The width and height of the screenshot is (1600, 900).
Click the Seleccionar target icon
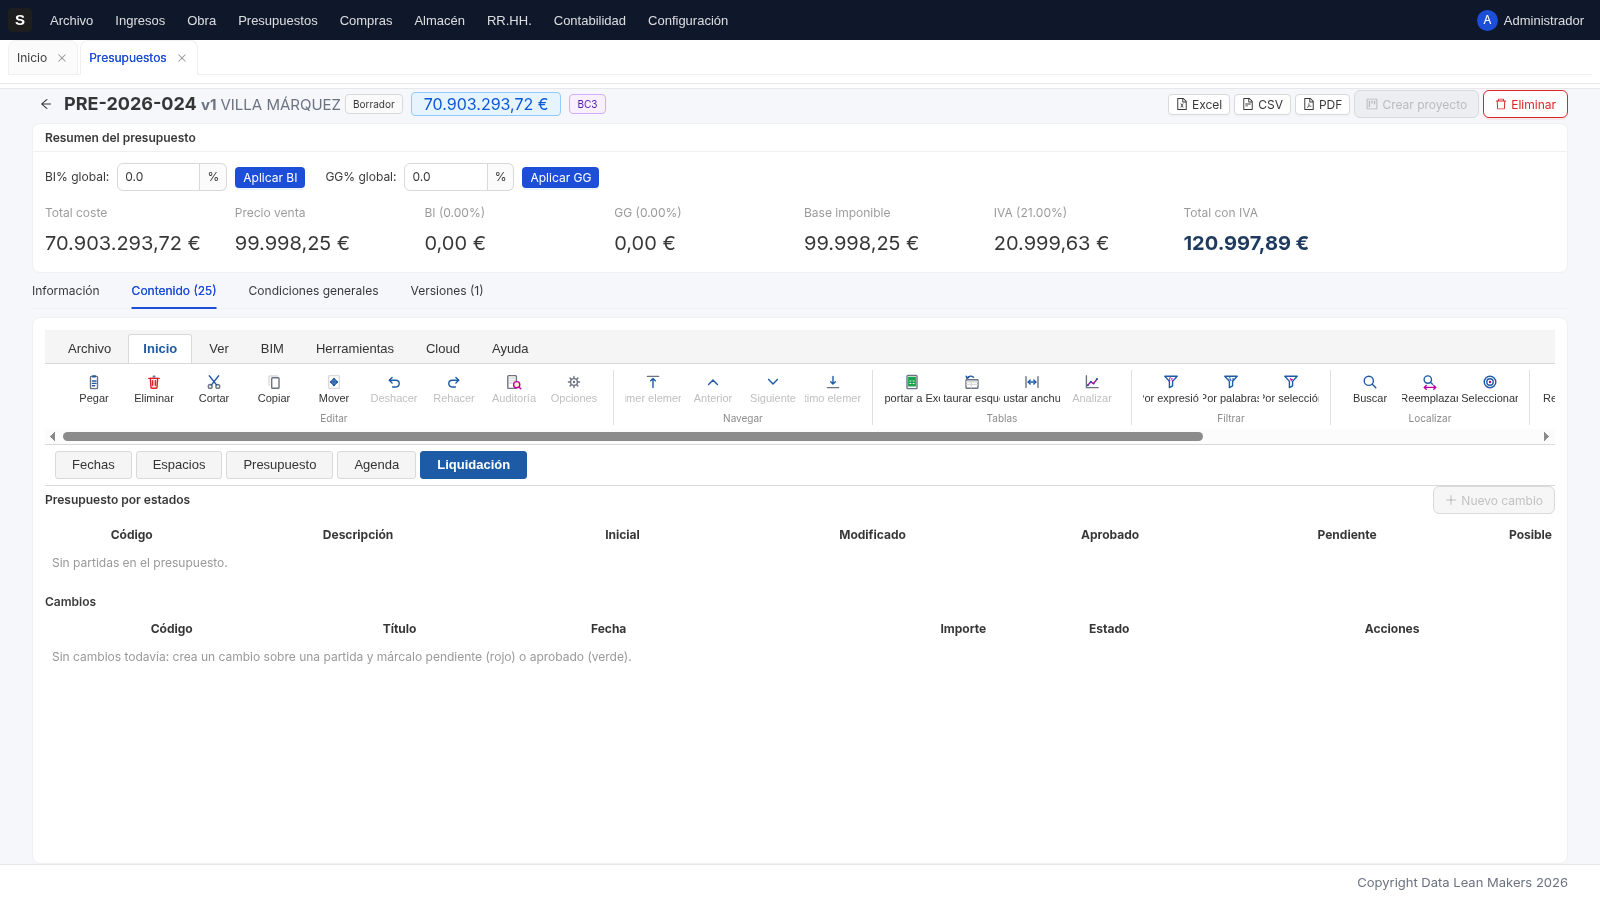[1490, 382]
